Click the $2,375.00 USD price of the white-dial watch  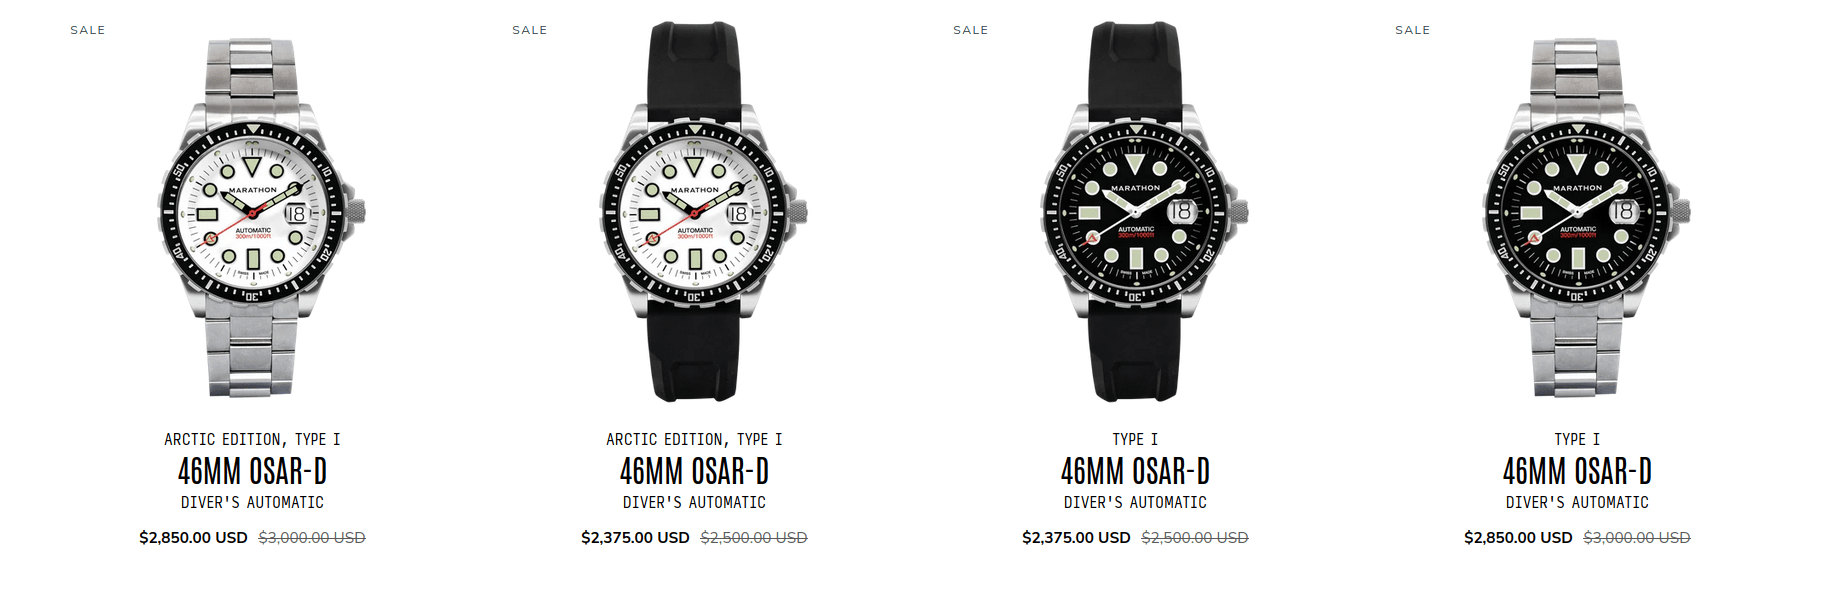click(x=635, y=538)
